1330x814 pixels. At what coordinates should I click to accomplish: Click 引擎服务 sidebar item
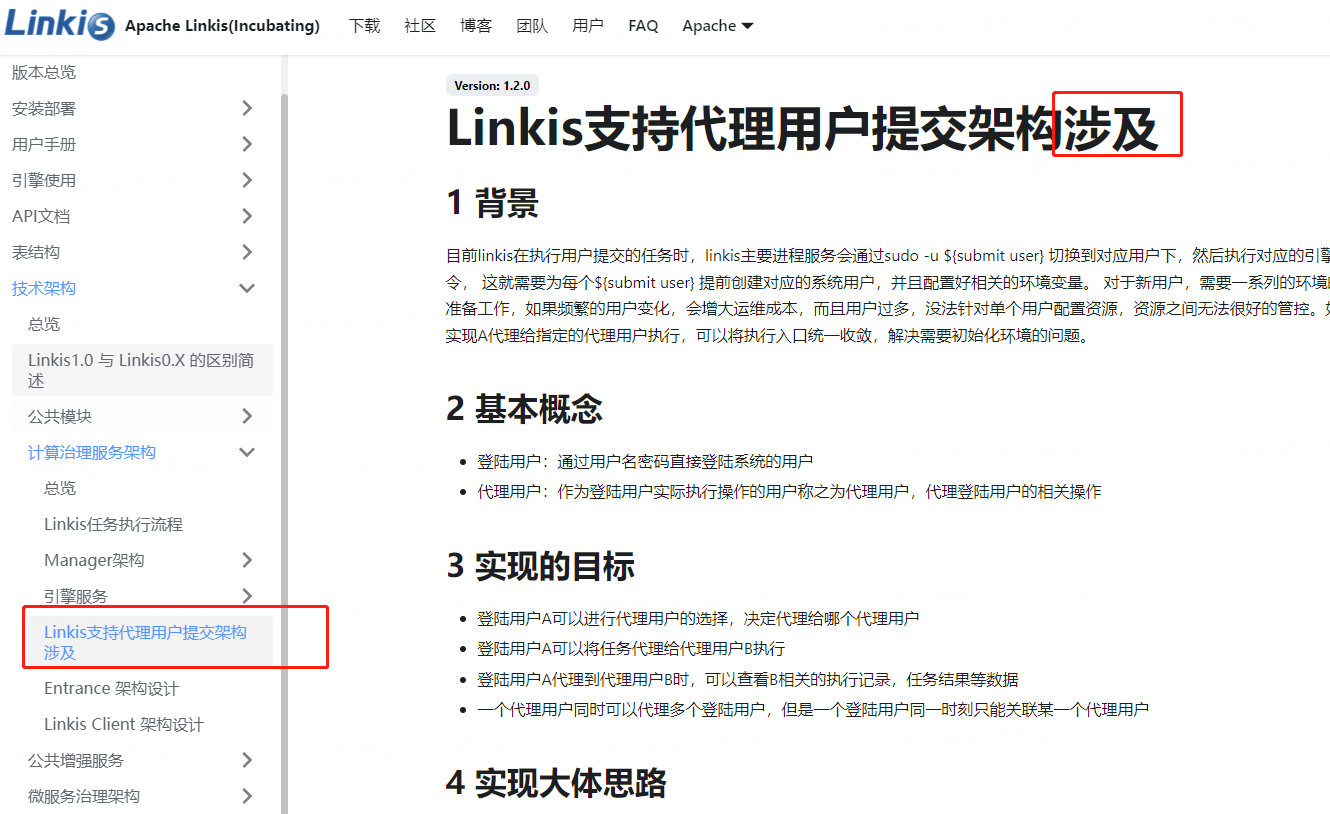click(76, 596)
